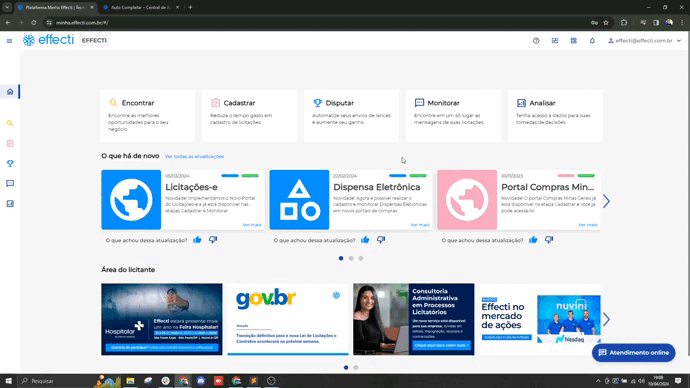Open the Analisar chart icon in the sidebar

point(10,204)
